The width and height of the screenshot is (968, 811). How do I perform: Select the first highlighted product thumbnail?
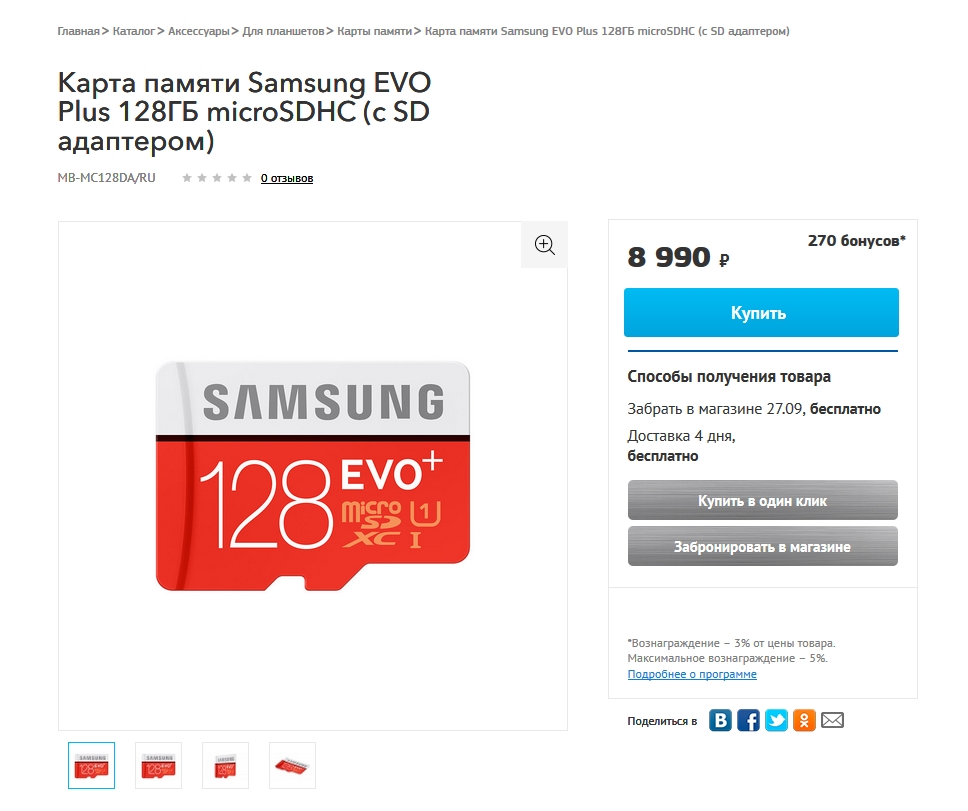coord(91,765)
